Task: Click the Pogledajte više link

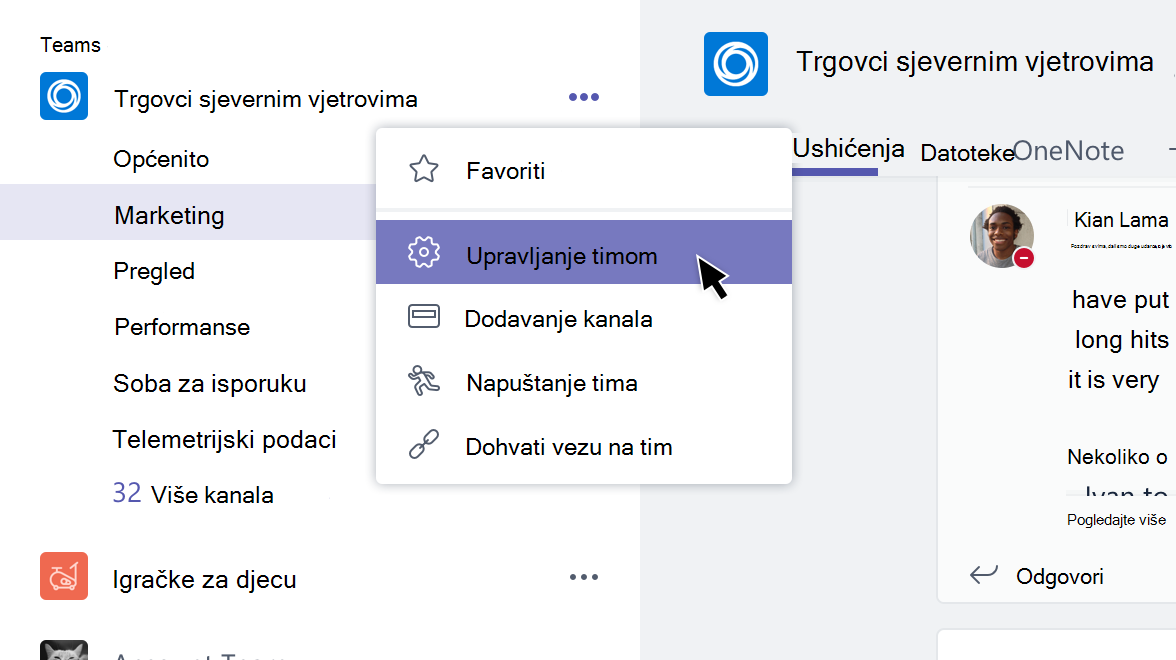Action: [x=1116, y=520]
